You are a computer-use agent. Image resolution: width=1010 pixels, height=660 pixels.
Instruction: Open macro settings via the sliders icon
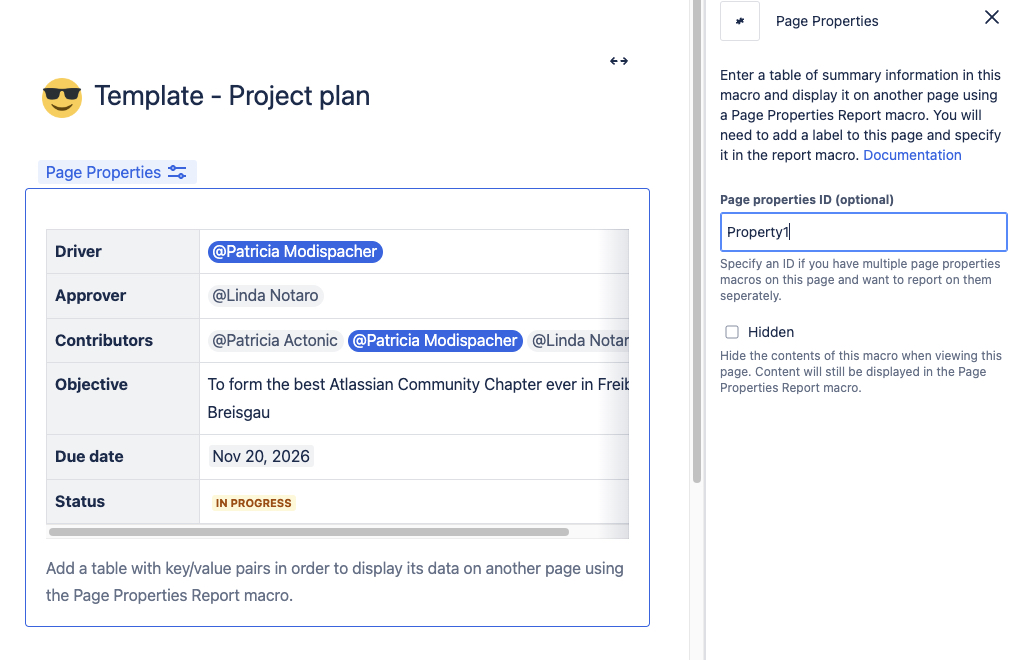pos(177,172)
